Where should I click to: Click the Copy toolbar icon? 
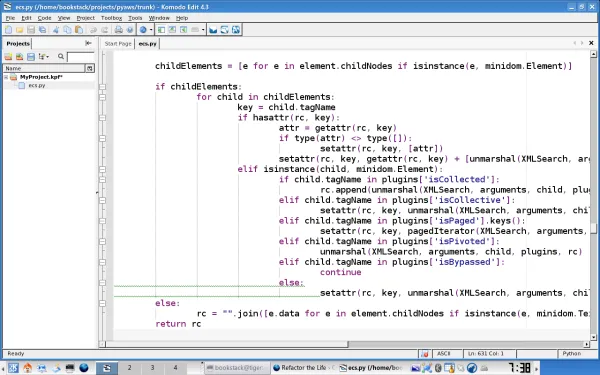coord(67,30)
